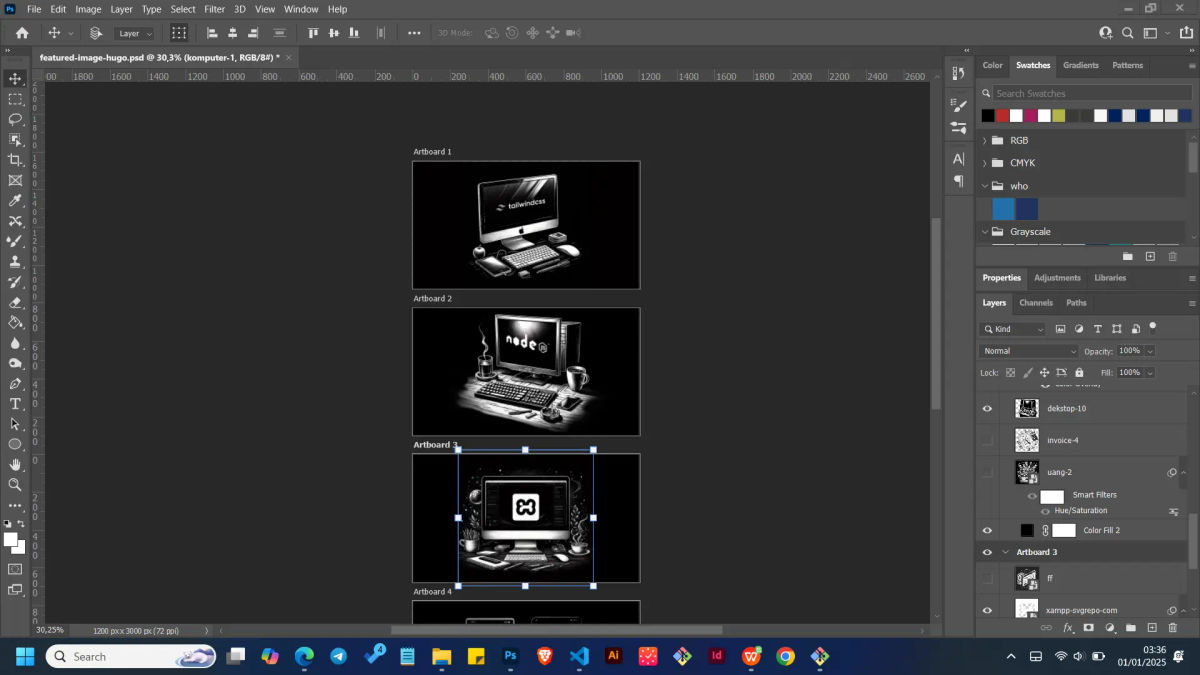
Task: Create a new layer in Layers panel
Action: pos(1152,628)
